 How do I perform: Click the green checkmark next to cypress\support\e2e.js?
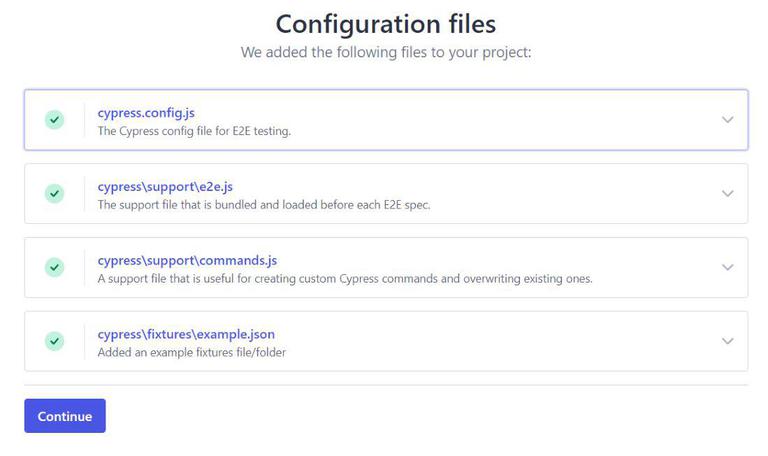(54, 193)
